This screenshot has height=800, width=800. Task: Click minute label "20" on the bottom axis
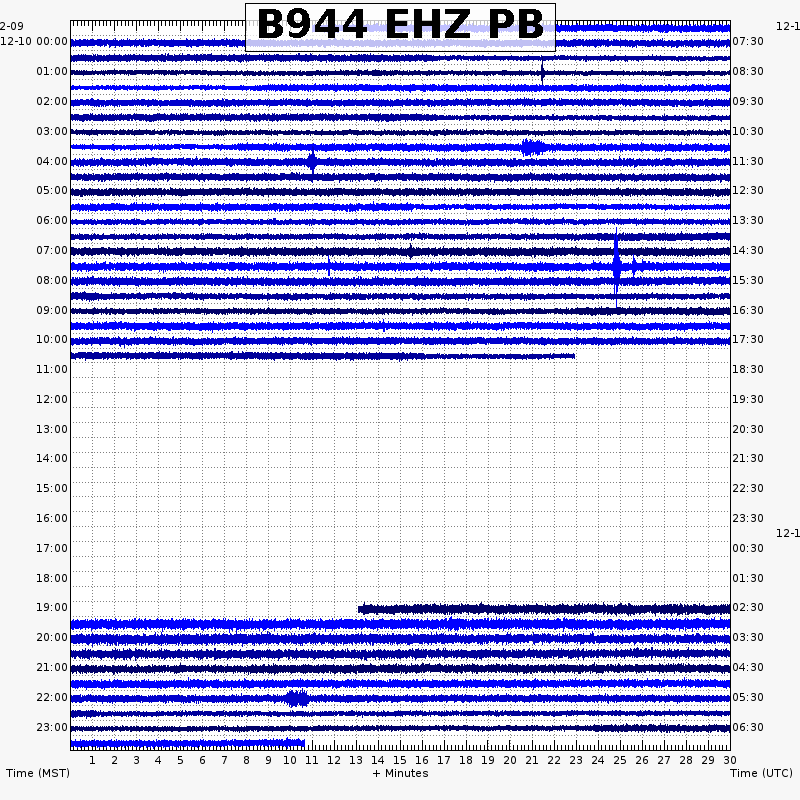(510, 761)
